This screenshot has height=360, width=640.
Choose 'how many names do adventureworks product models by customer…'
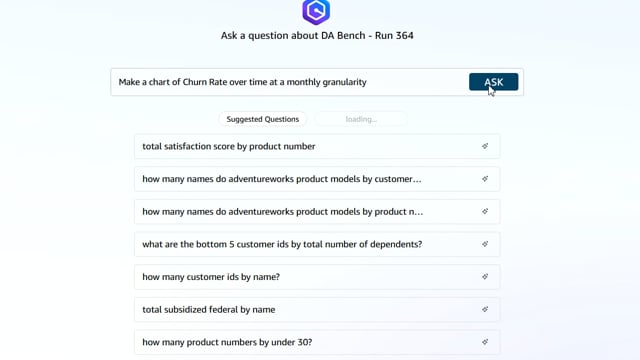pyautogui.click(x=317, y=179)
